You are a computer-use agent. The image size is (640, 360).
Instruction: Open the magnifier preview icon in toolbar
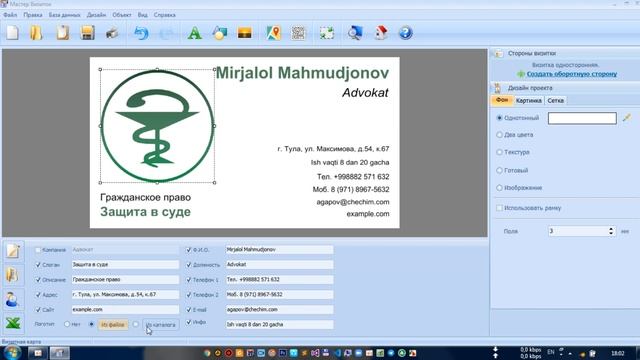[x=355, y=33]
